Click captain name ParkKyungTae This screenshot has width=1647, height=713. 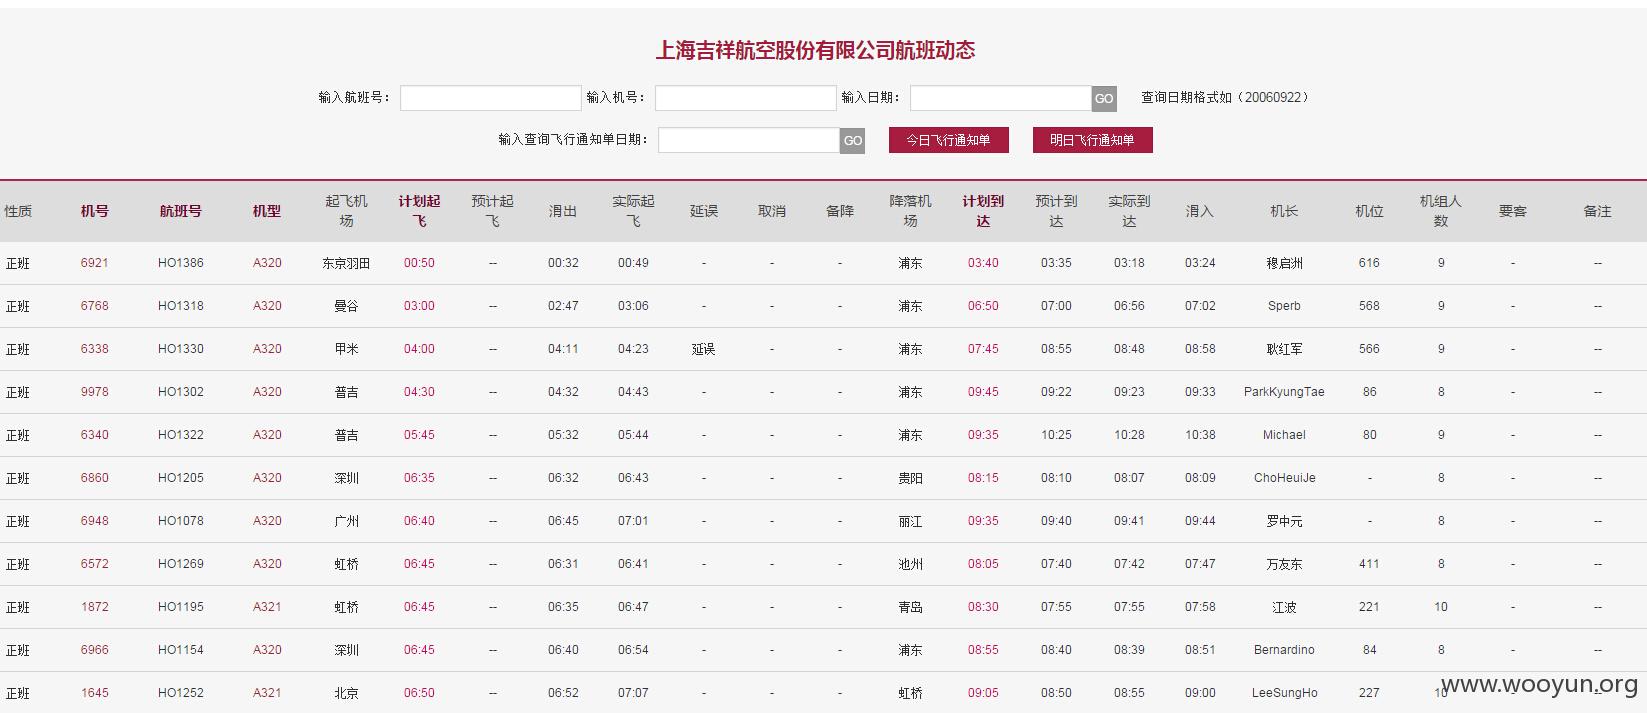tap(1284, 392)
